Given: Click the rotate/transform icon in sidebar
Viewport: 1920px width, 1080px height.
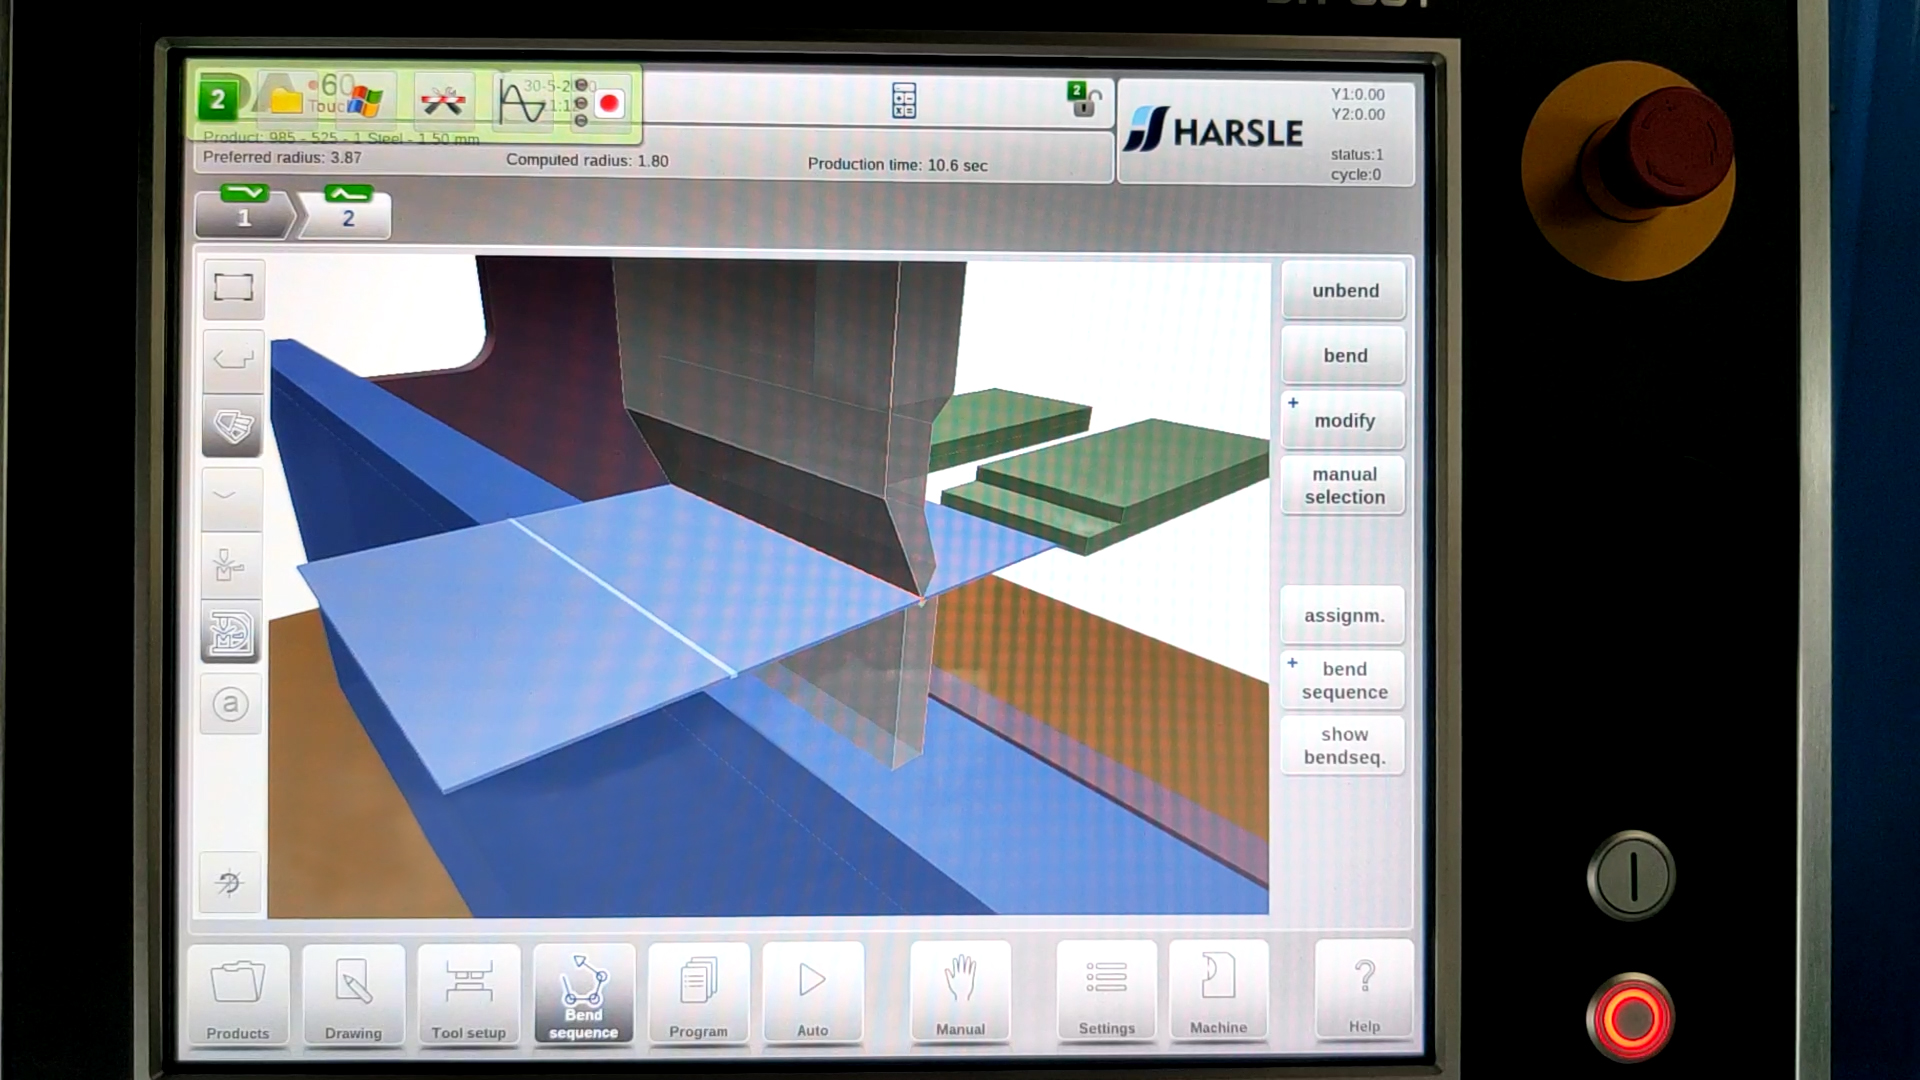Looking at the screenshot, I should [231, 884].
